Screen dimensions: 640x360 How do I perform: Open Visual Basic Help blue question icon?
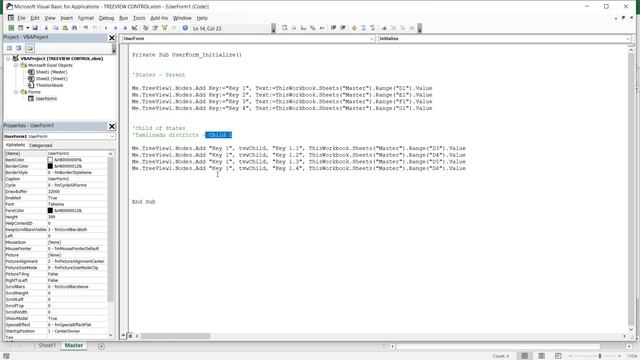point(185,28)
